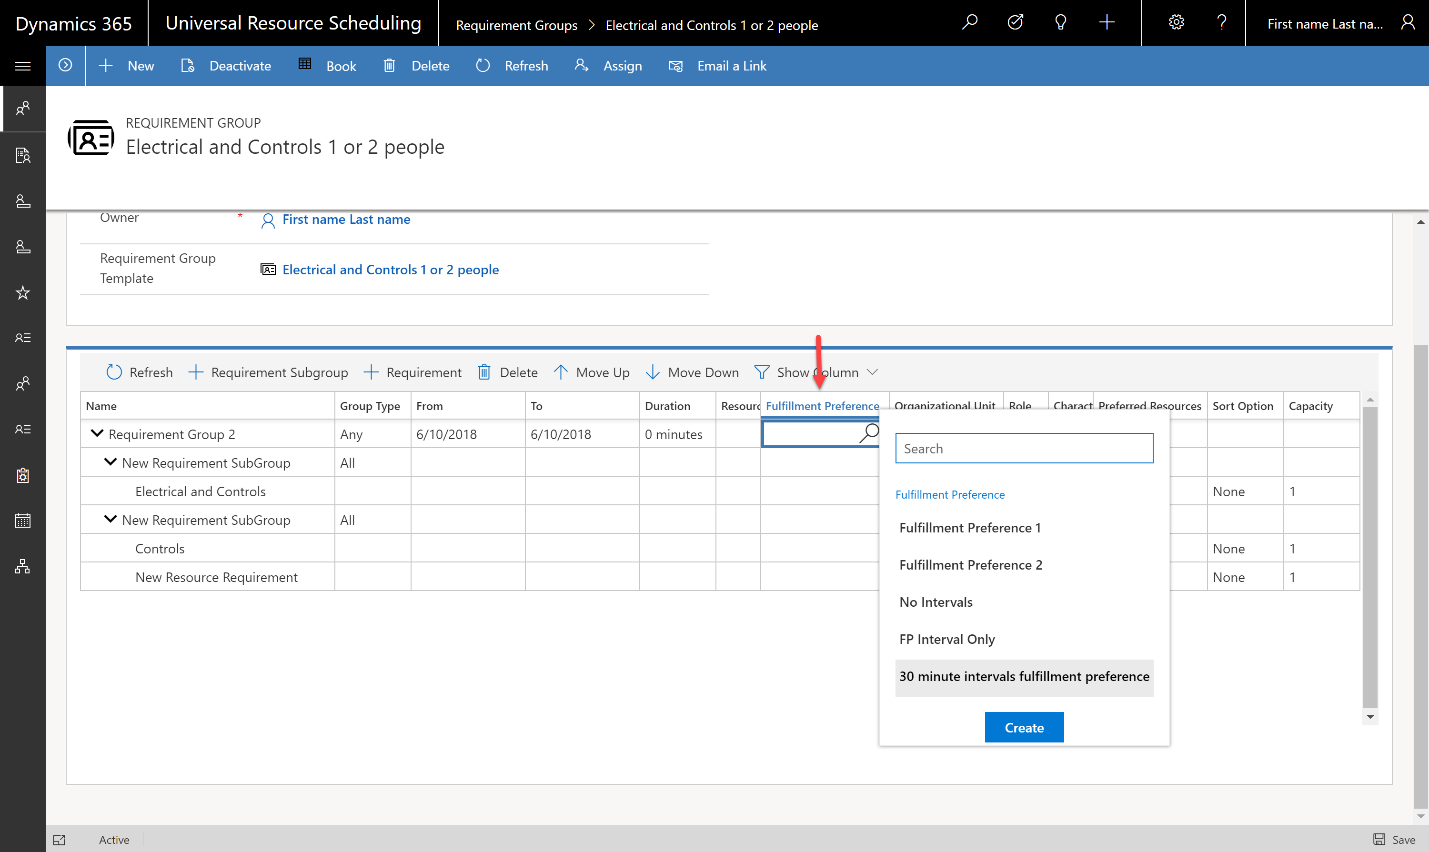The width and height of the screenshot is (1429, 852).
Task: Click Delete in the top command bar
Action: pyautogui.click(x=417, y=66)
